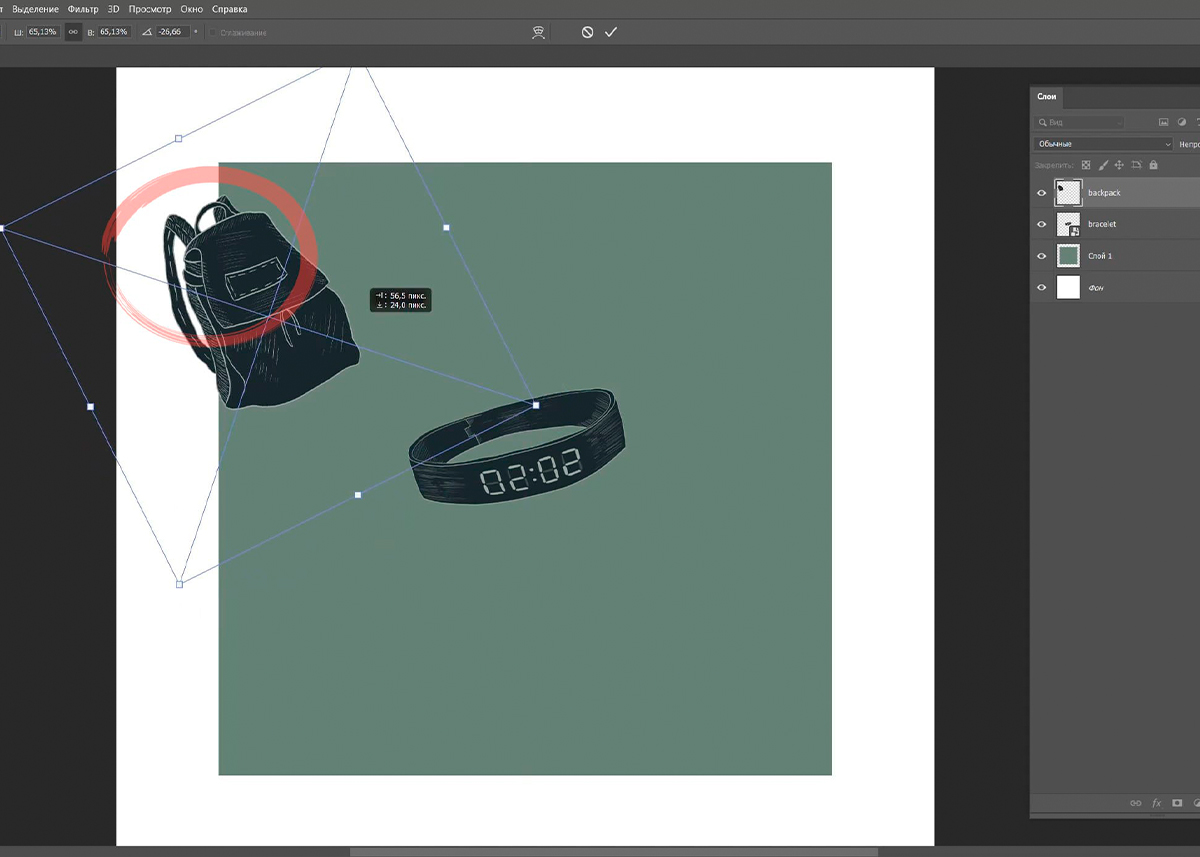Open the 3D menu
Viewport: 1200px width, 857px height.
click(113, 9)
